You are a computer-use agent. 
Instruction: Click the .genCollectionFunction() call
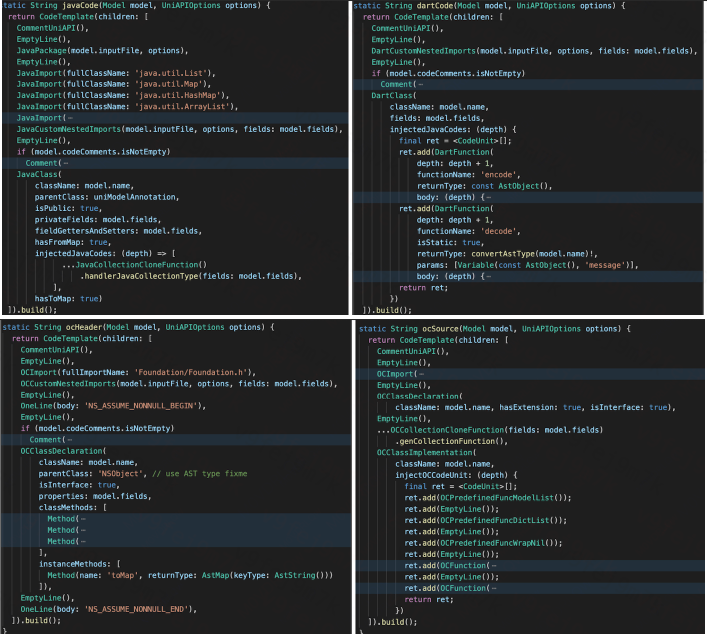451,442
